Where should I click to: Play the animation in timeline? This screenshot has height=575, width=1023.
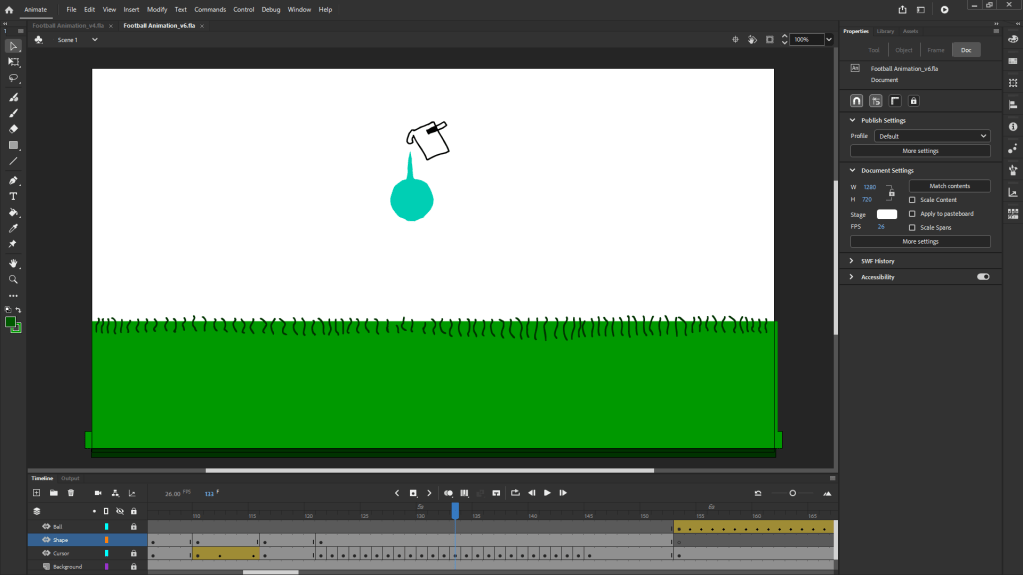(x=547, y=493)
